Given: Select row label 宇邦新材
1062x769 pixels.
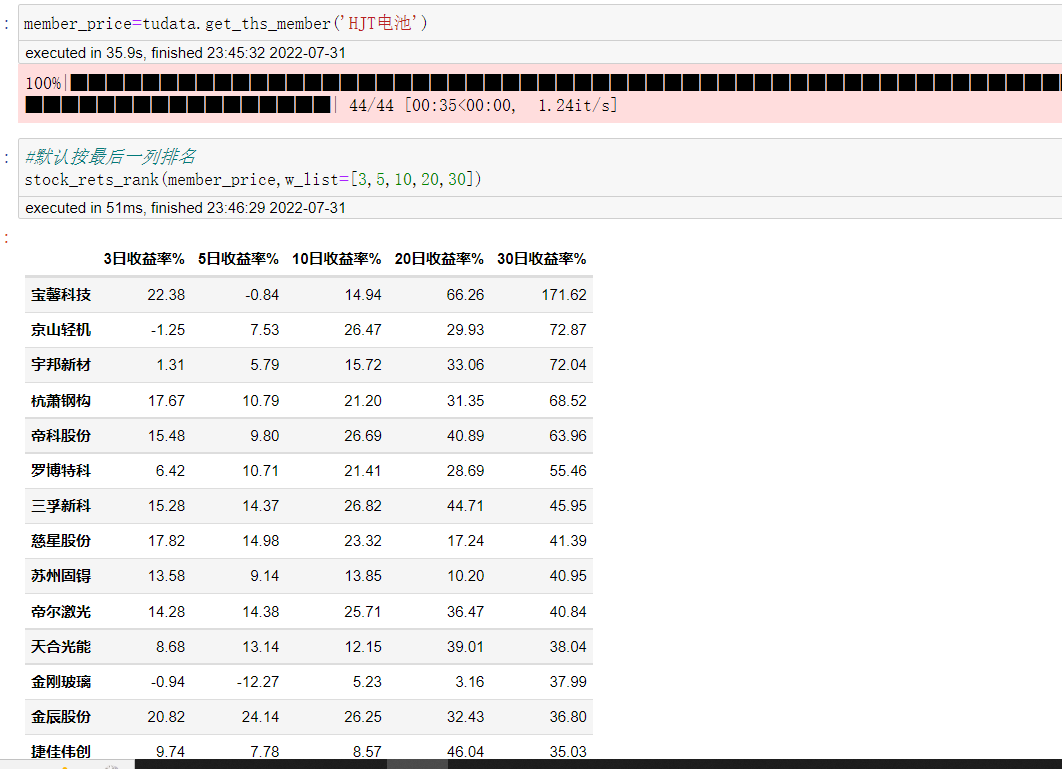Looking at the screenshot, I should click(61, 365).
